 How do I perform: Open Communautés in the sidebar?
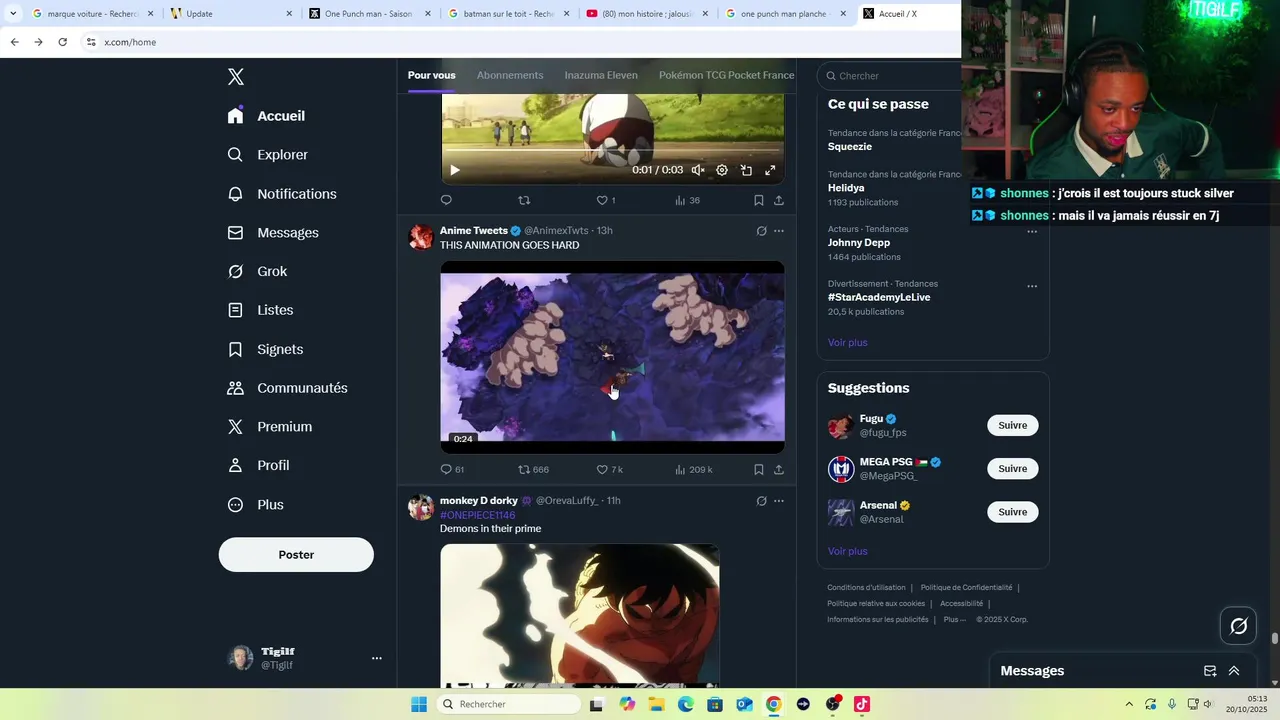pos(287,388)
